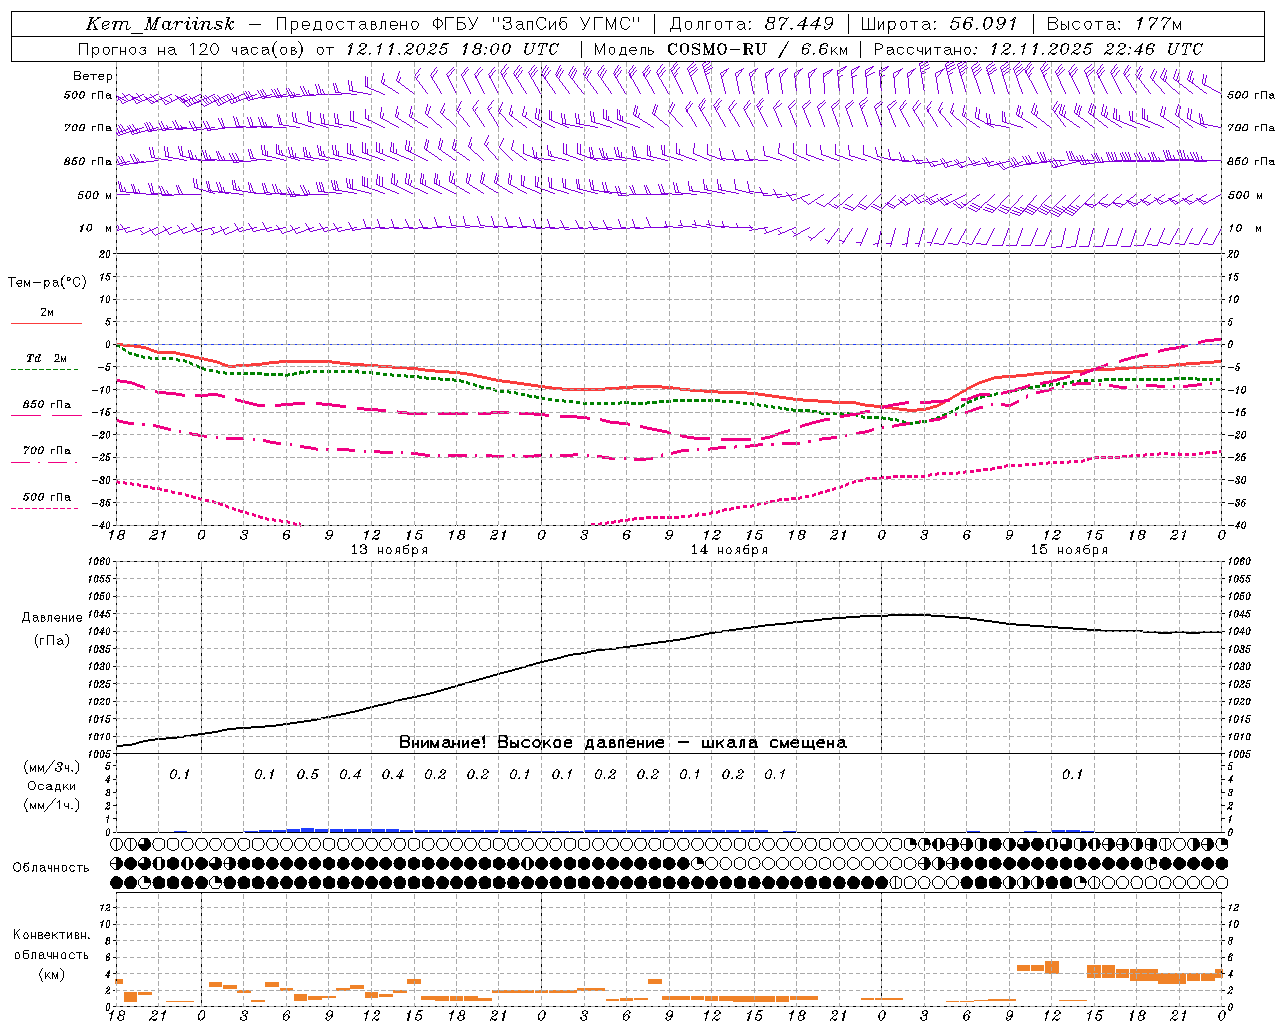
Task: Click the 500 гПа temperature legend entry
Action: pyautogui.click(x=47, y=497)
